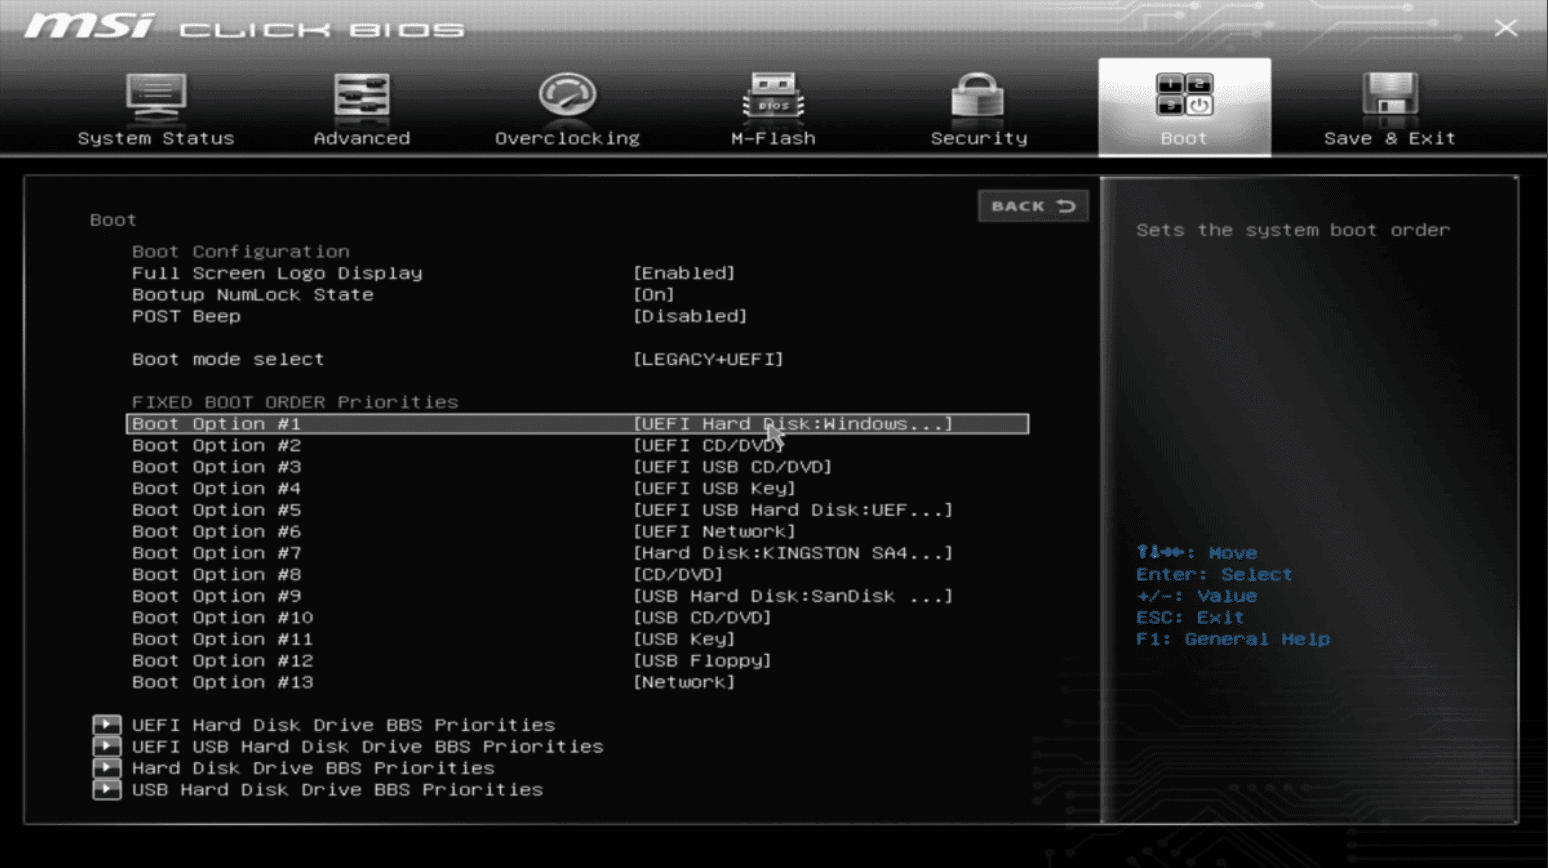The height and width of the screenshot is (868, 1548).
Task: Open Boot Option #6 [UEFI Network] value
Action: pyautogui.click(x=714, y=531)
